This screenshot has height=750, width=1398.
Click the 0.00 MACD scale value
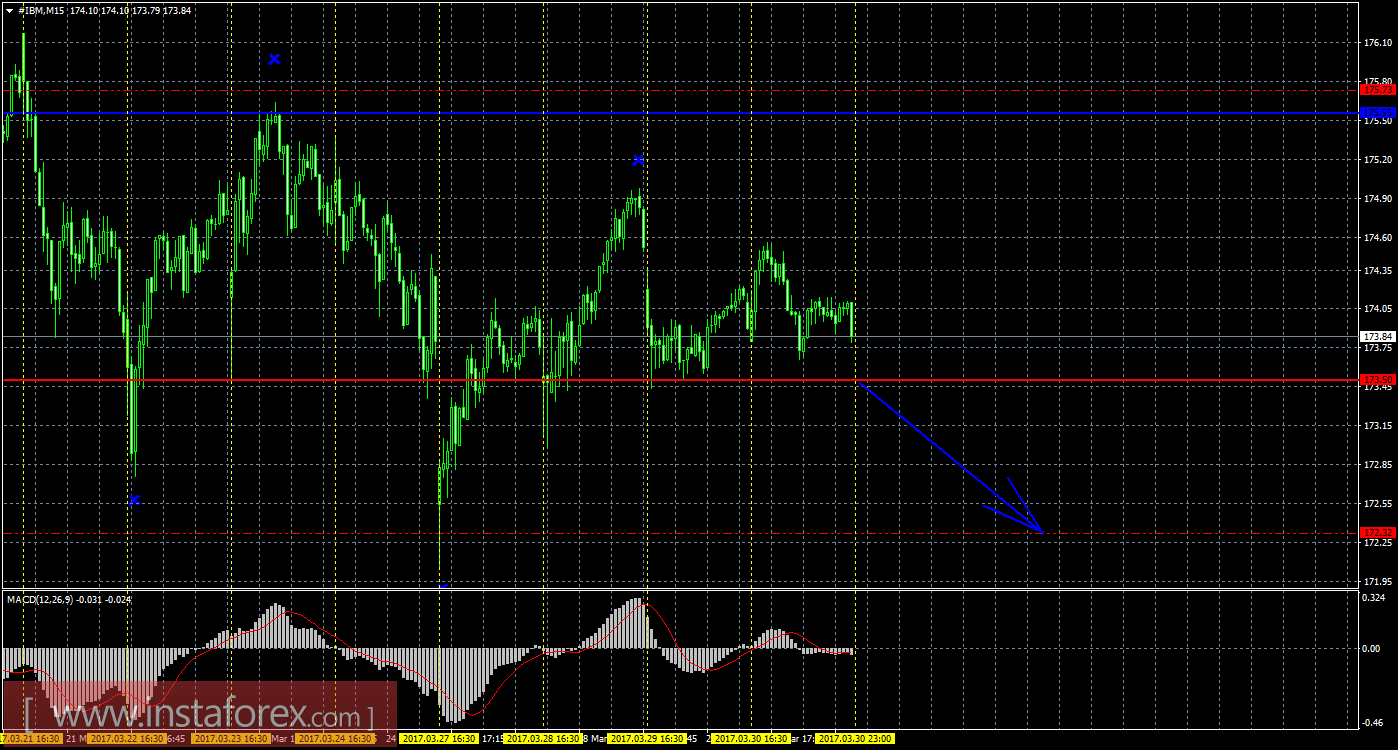(1373, 648)
